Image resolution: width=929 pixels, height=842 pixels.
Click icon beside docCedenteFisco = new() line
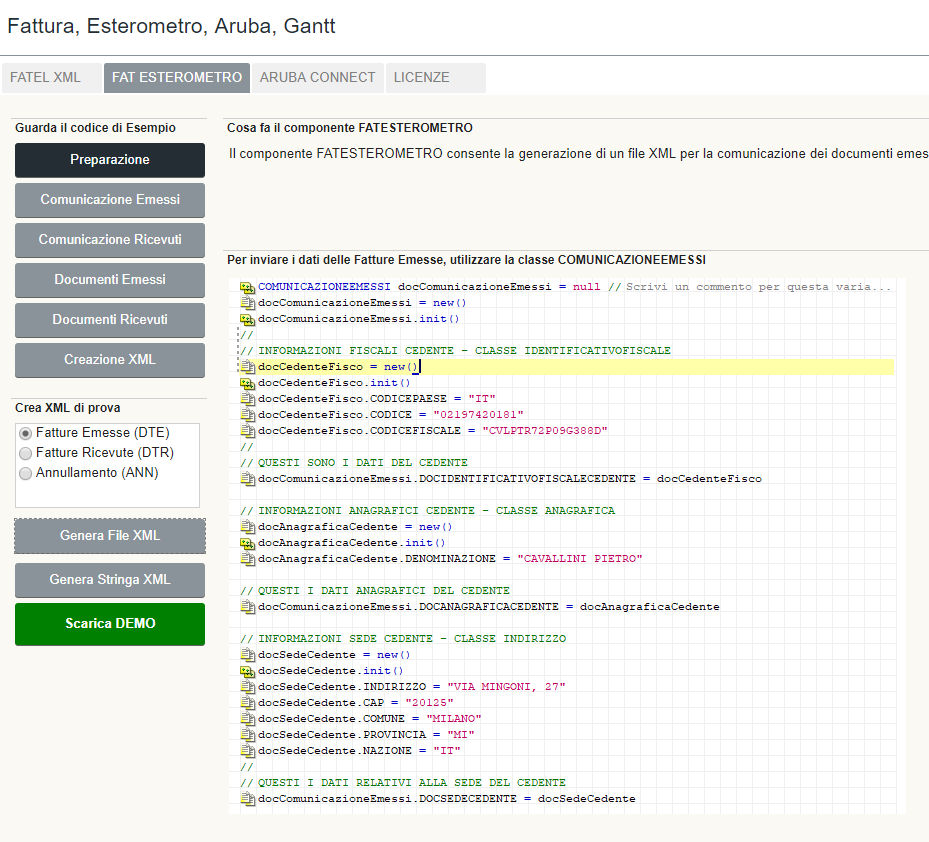(247, 367)
